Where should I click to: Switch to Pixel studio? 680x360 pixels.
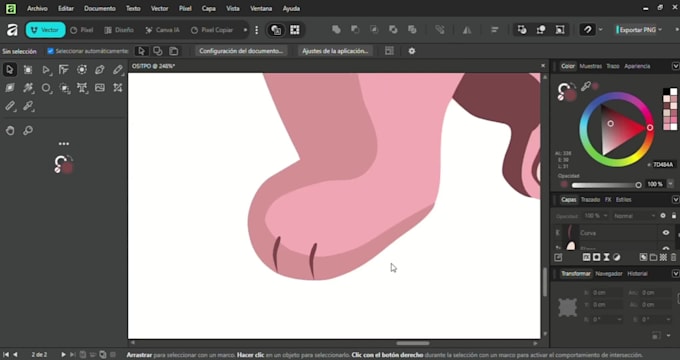82,30
